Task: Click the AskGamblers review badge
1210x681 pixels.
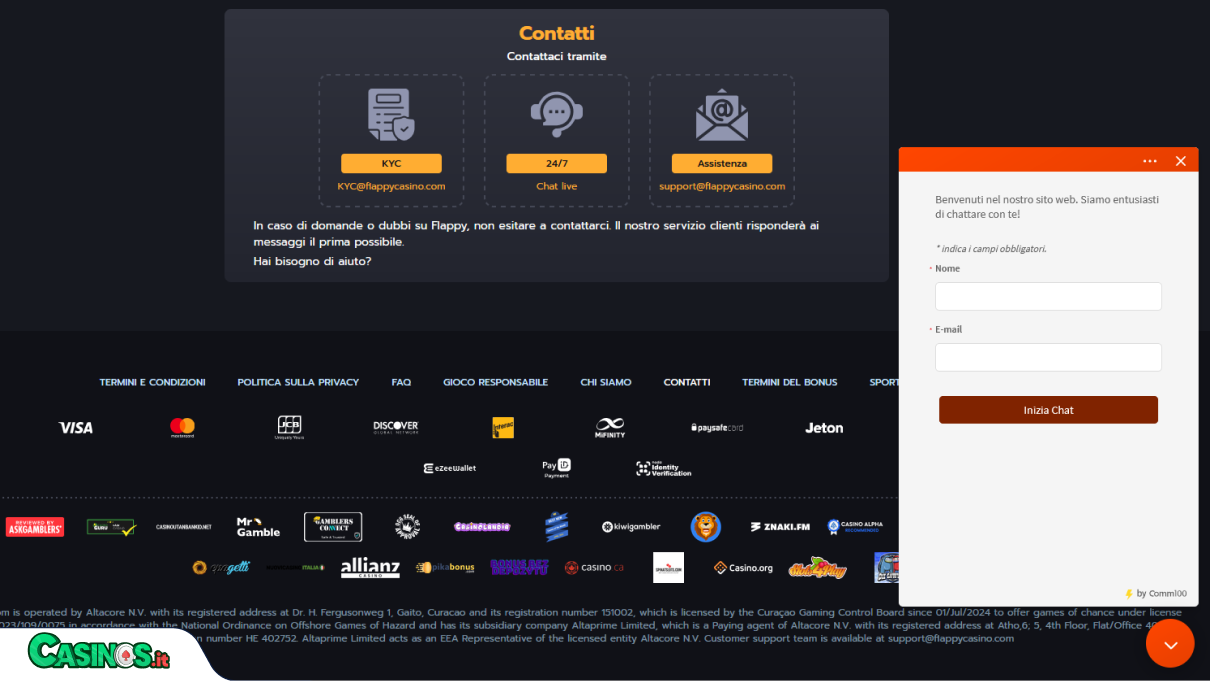Action: [x=35, y=527]
